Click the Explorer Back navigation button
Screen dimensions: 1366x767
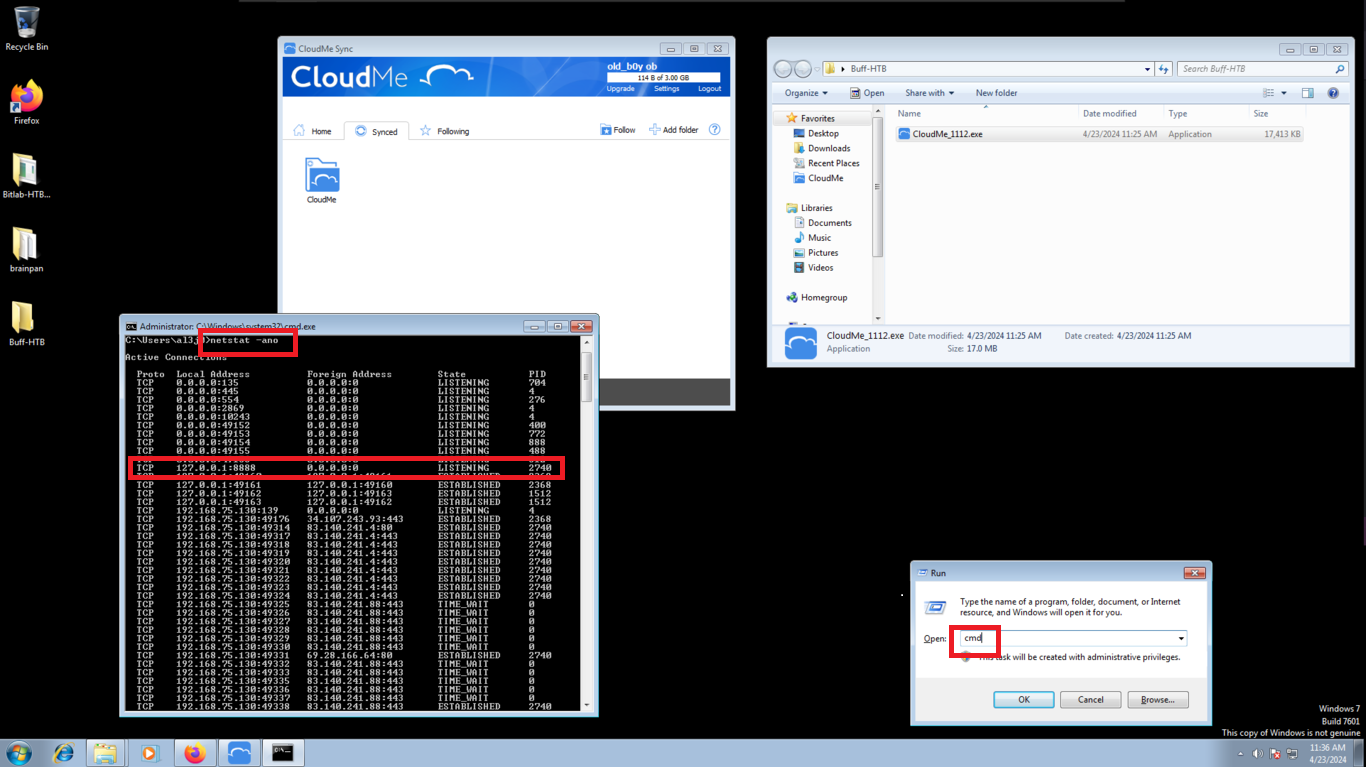(784, 69)
